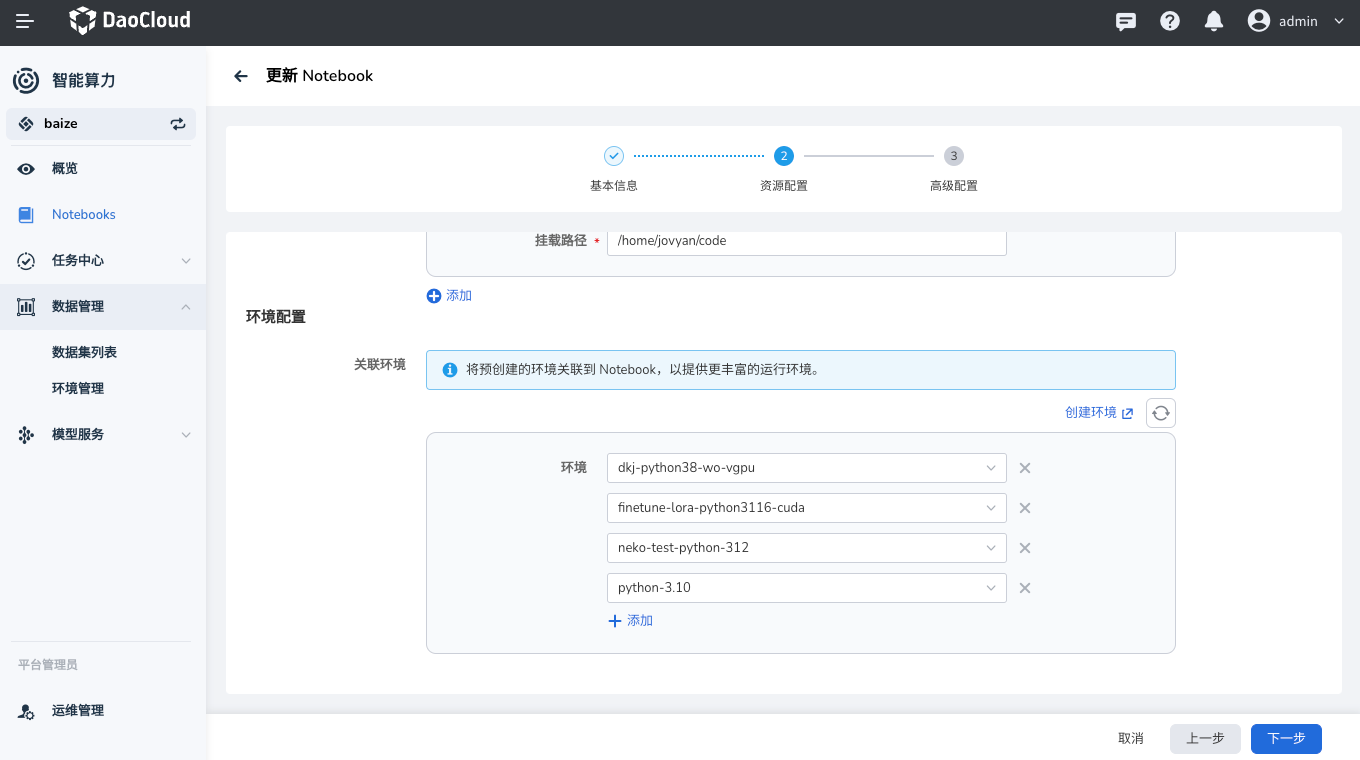The image size is (1360, 760).
Task: Open the notifications bell icon
Action: (x=1214, y=21)
